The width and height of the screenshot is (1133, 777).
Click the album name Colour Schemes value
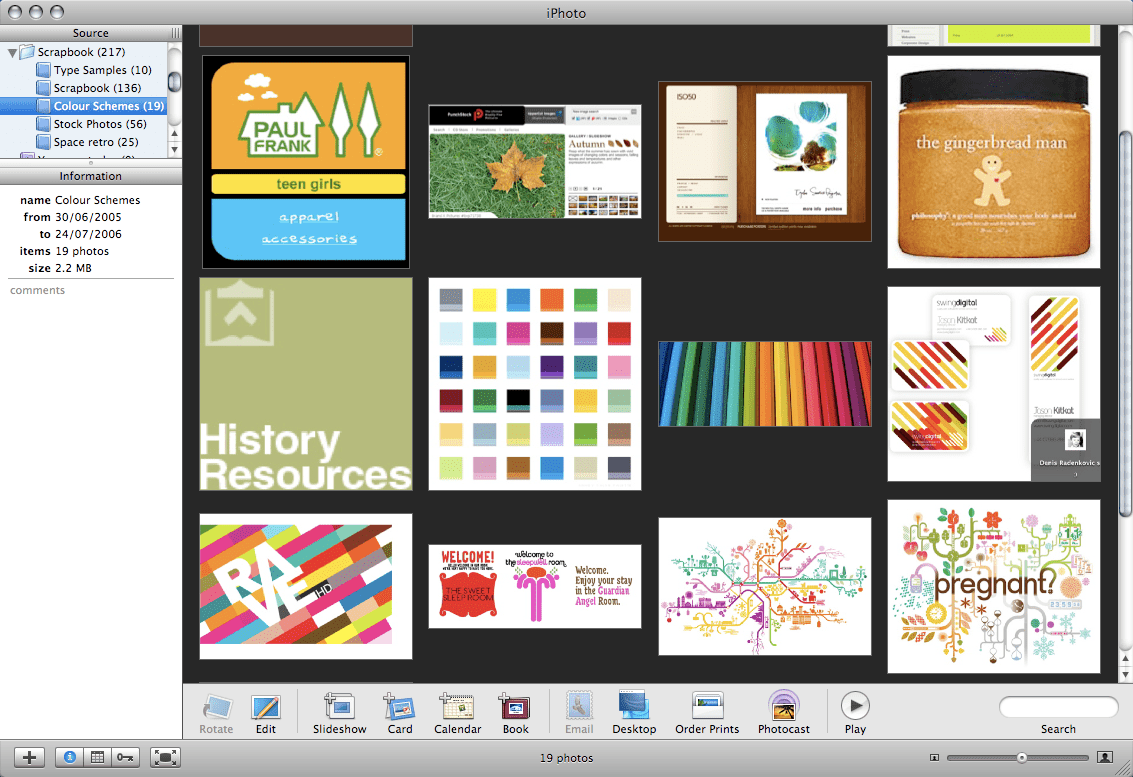coord(98,200)
